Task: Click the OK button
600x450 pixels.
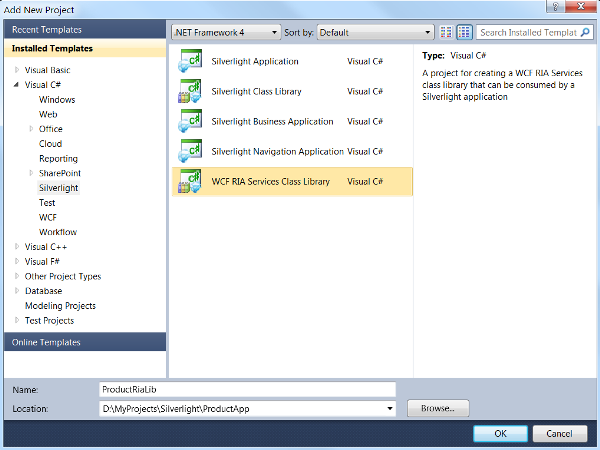Action: [x=500, y=434]
